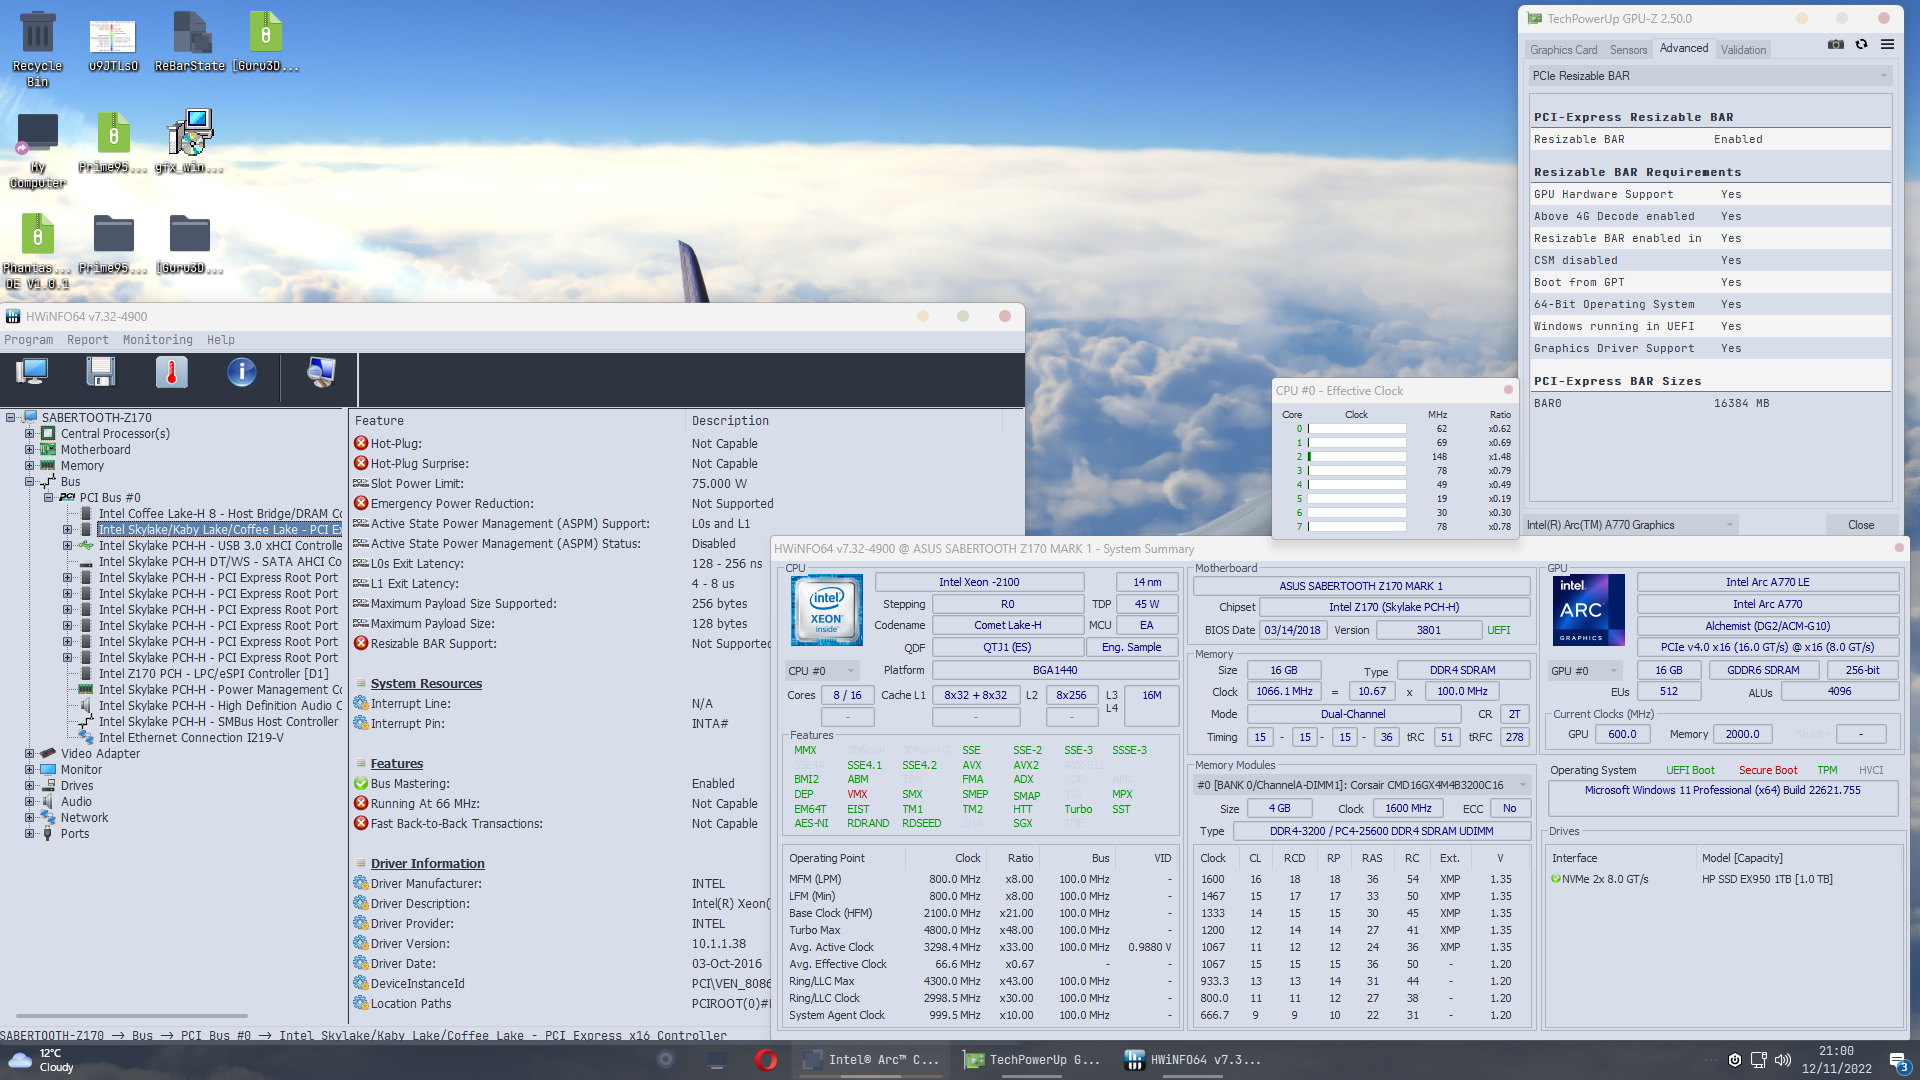Screen dimensions: 1920x1080
Task: Click the HWiNFO toolbar magnifier monitor icon
Action: pyautogui.click(x=321, y=372)
